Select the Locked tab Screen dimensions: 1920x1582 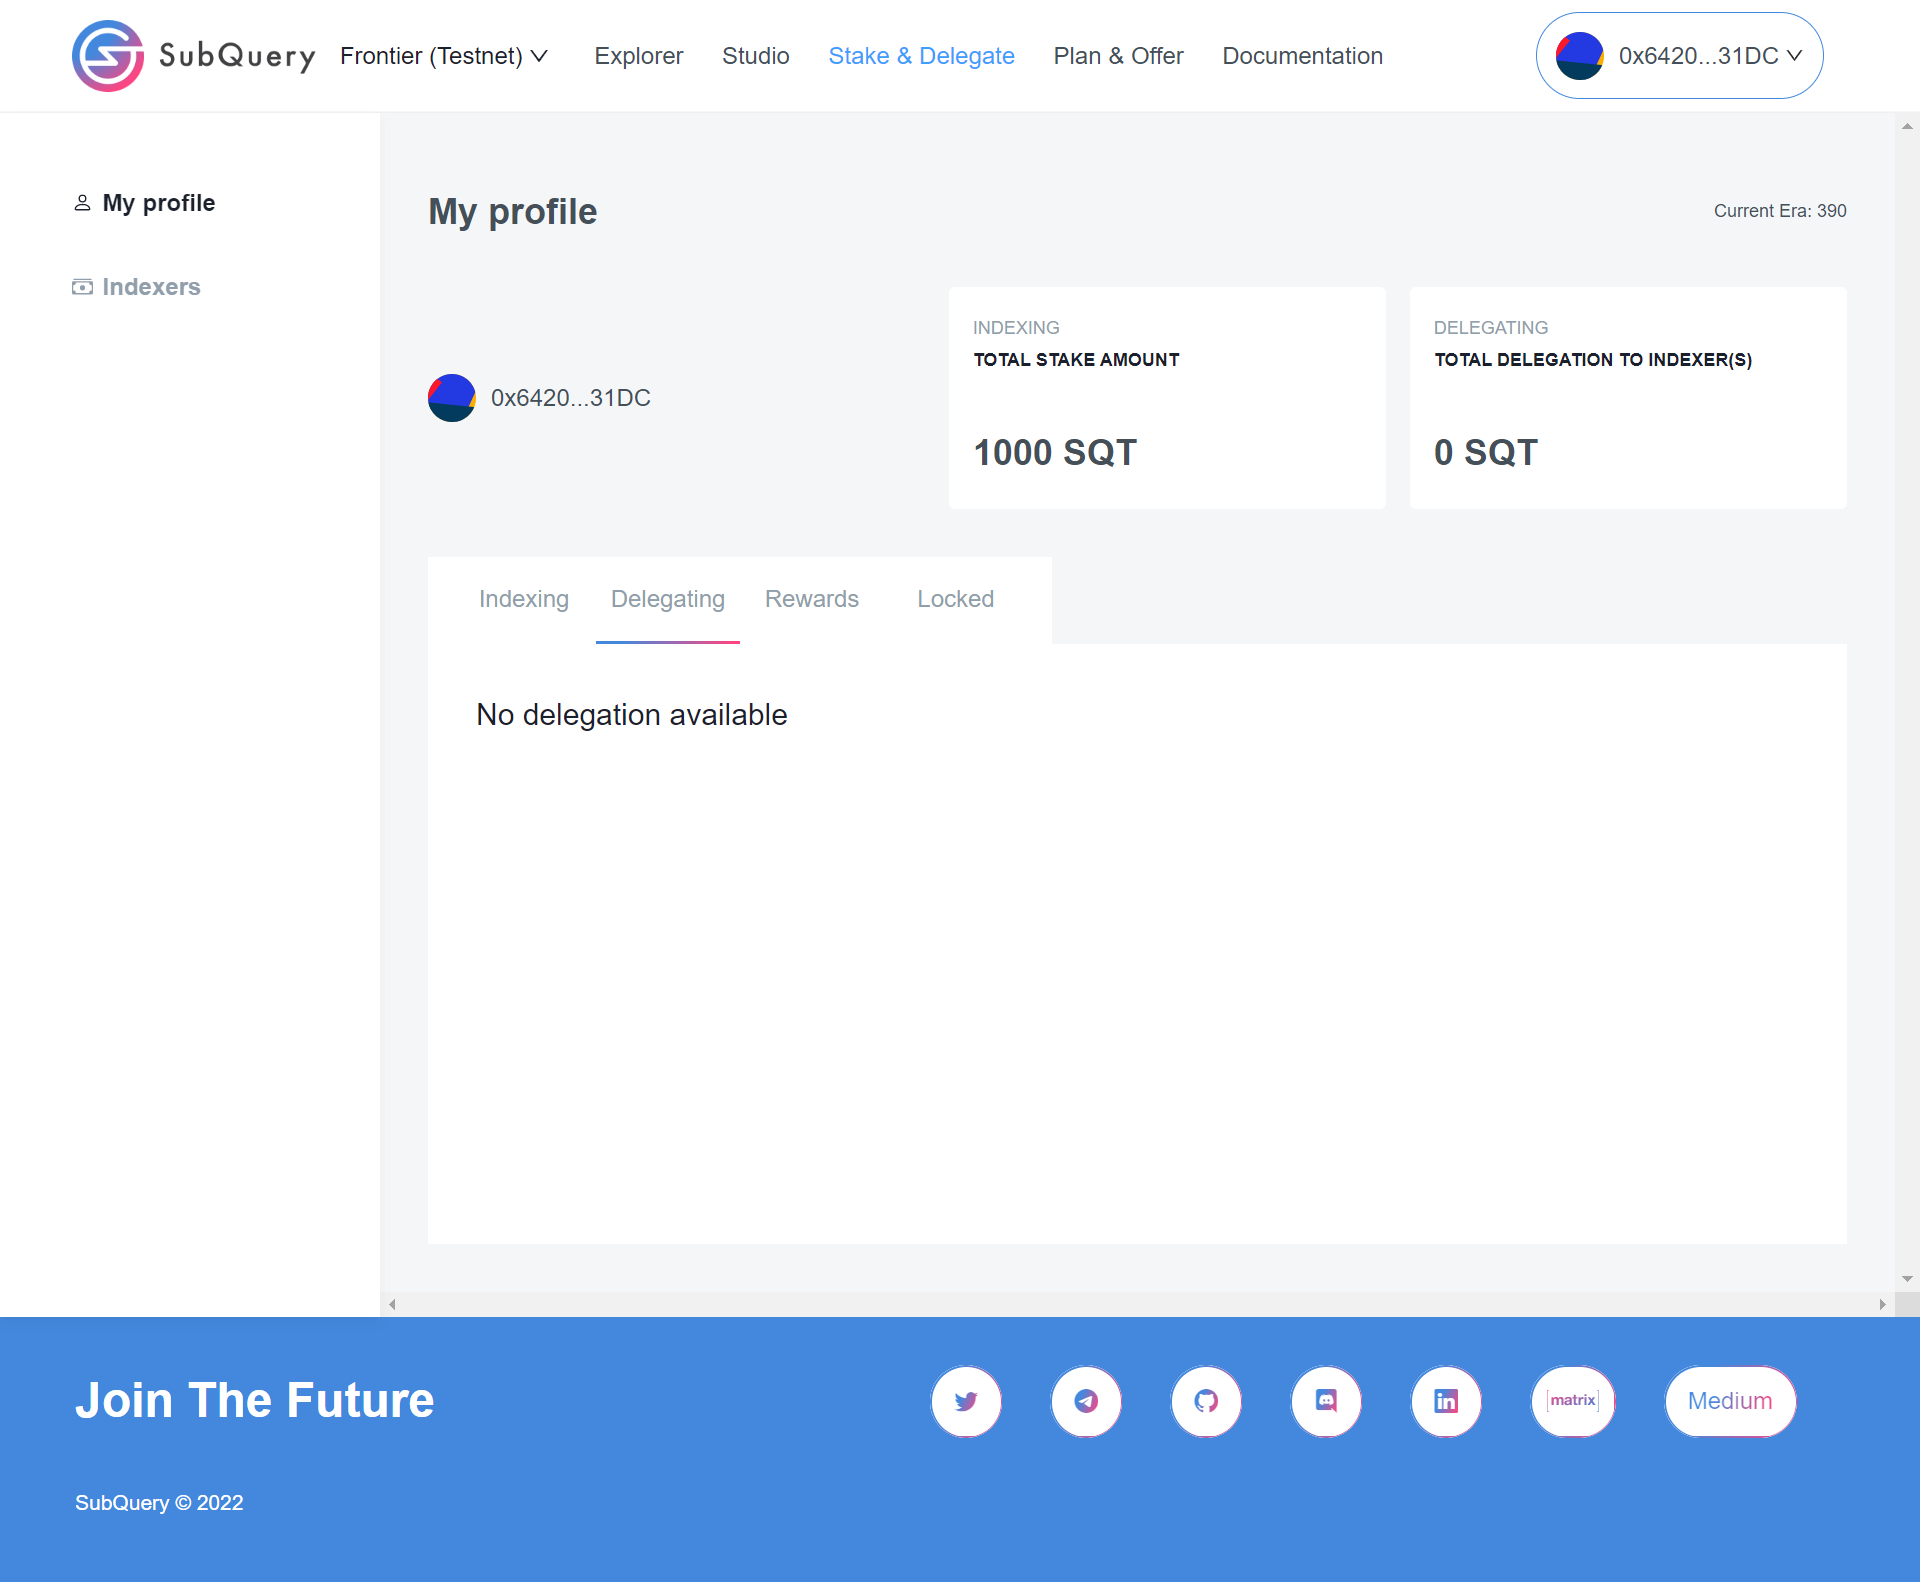pos(955,599)
